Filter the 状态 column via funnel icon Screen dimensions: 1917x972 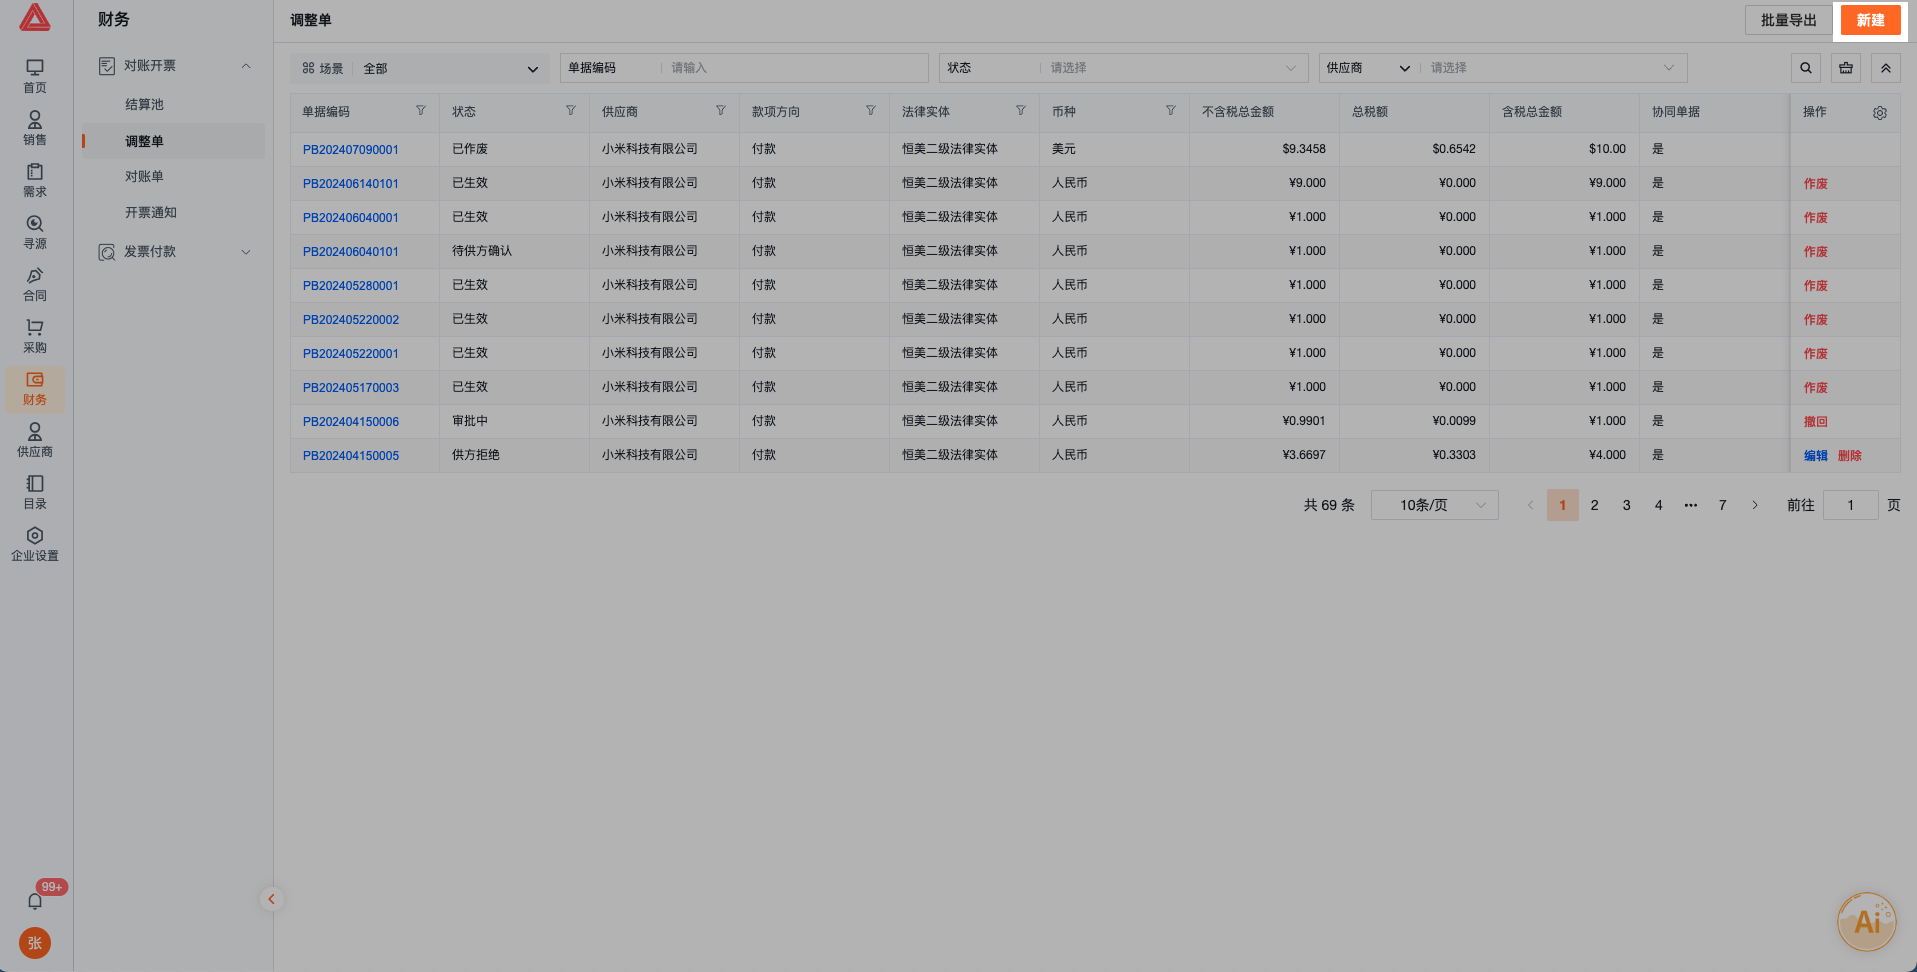tap(571, 111)
